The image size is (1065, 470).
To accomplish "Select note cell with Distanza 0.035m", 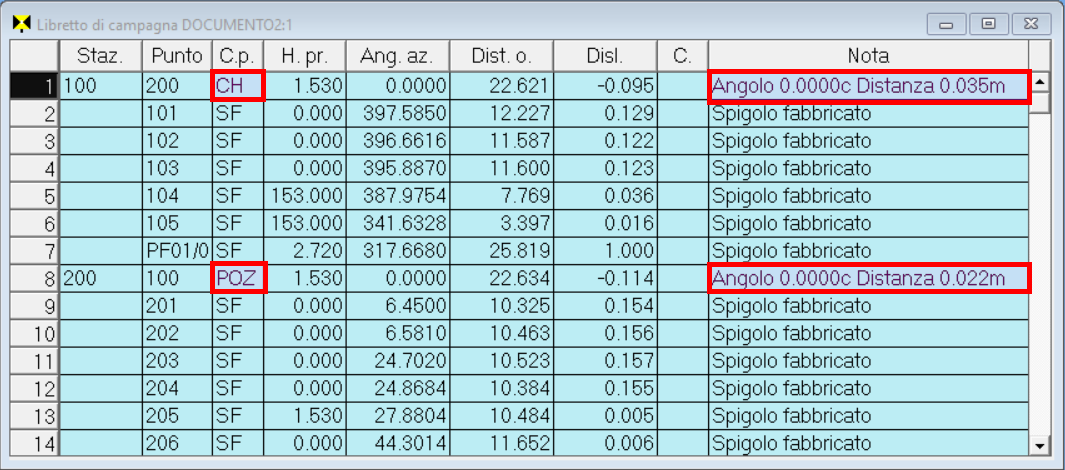I will (868, 87).
